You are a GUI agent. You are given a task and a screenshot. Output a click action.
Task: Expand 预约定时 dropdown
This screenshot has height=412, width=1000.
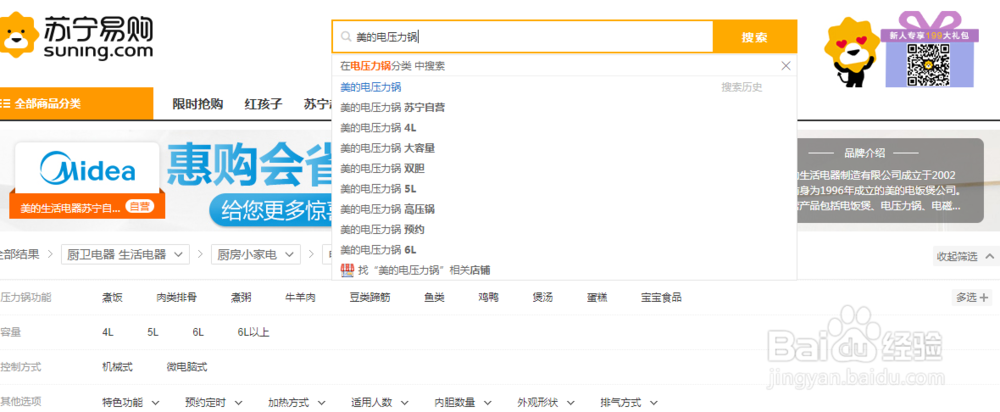pos(214,402)
